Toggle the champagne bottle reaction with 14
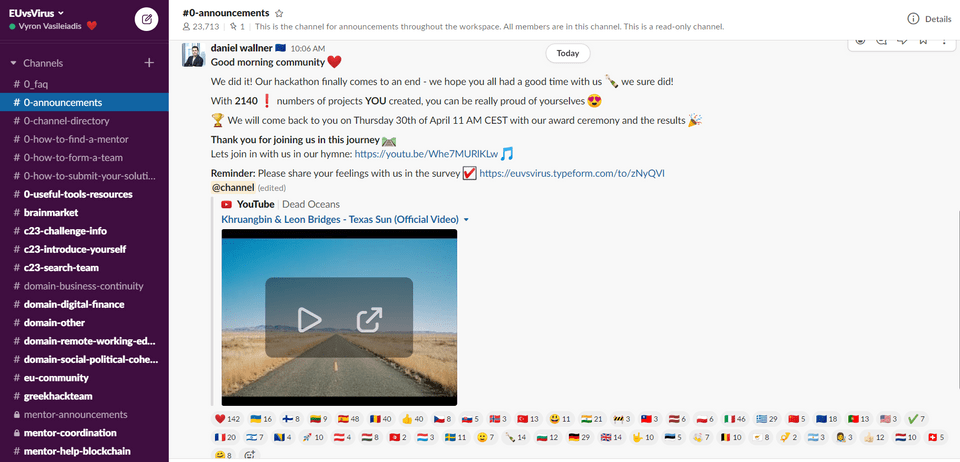 [x=515, y=438]
